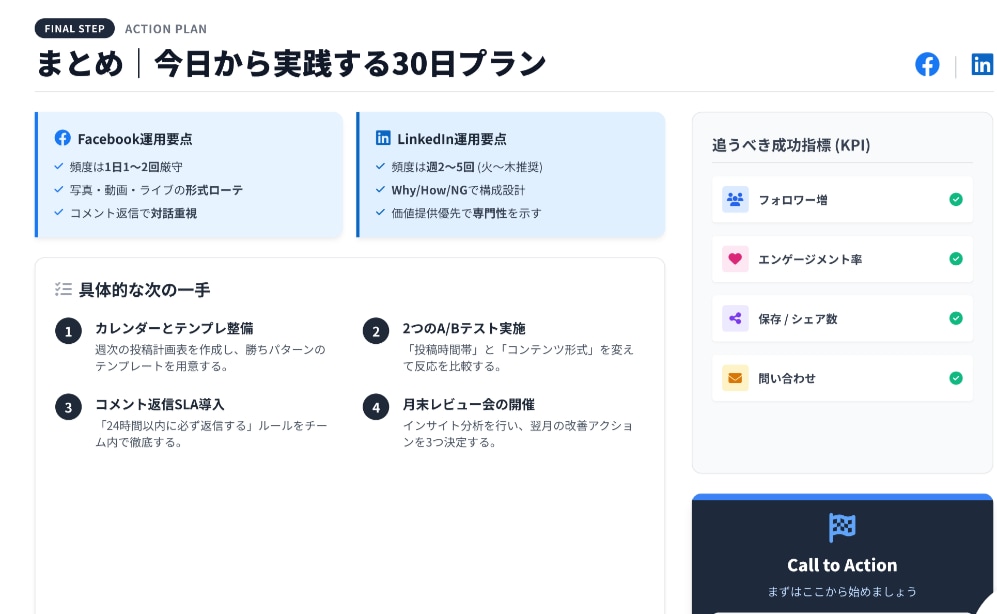Click the checklist icon beside 具体的な次の一手
Image resolution: width=997 pixels, height=614 pixels.
pos(63,289)
